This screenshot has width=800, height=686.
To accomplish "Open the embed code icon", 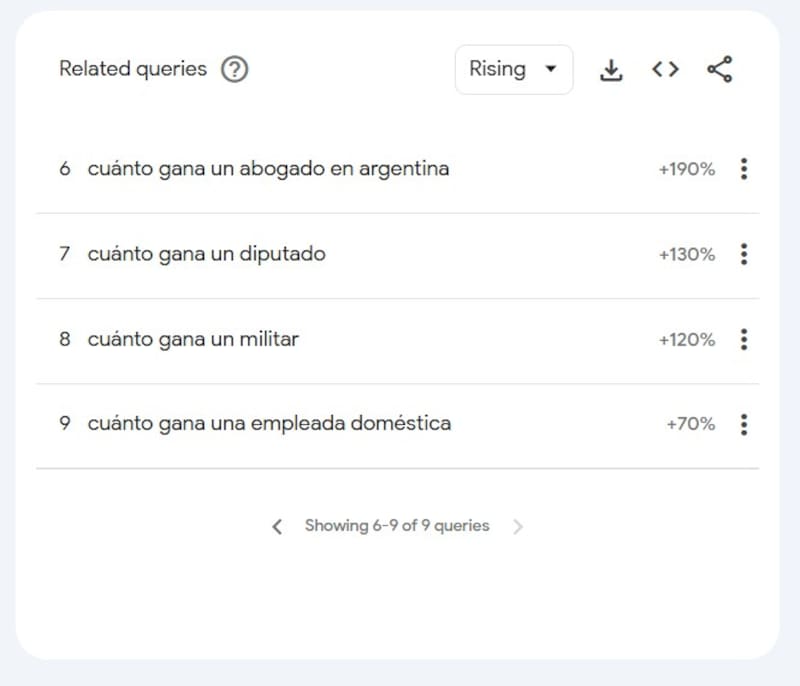I will pos(665,69).
